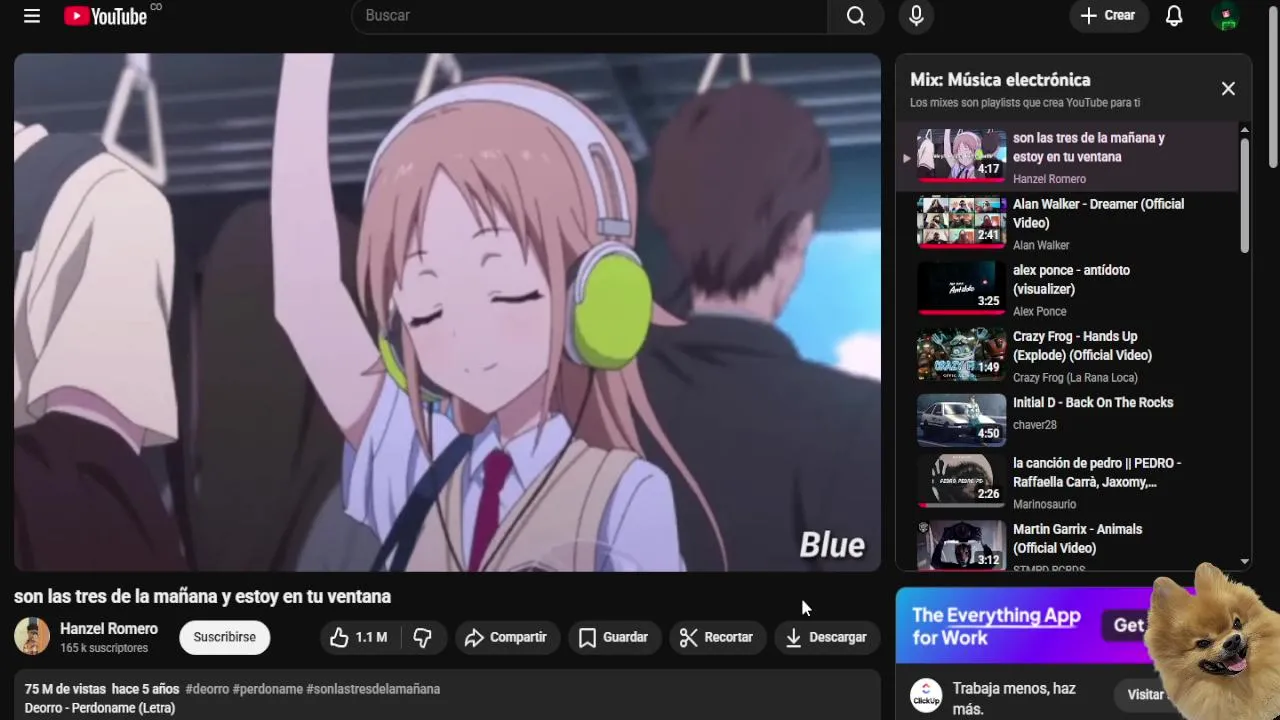
Task: Click Trabaja menos, haz más ad text
Action: click(1014, 698)
